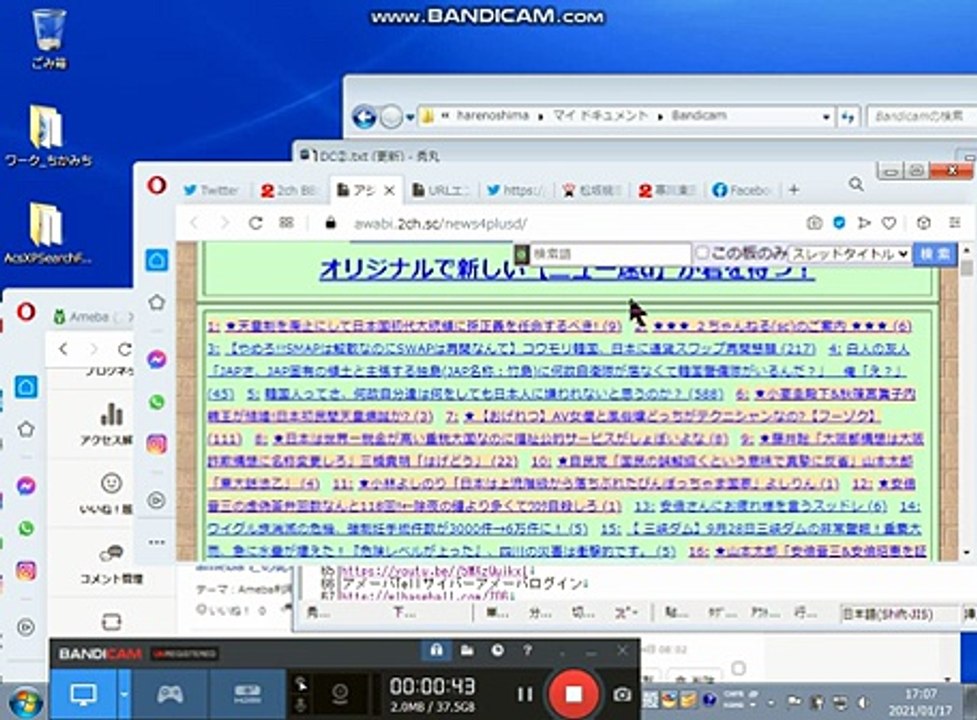Open the スレッドタイトル dropdown
Viewport: 977px width, 720px height.
(850, 254)
